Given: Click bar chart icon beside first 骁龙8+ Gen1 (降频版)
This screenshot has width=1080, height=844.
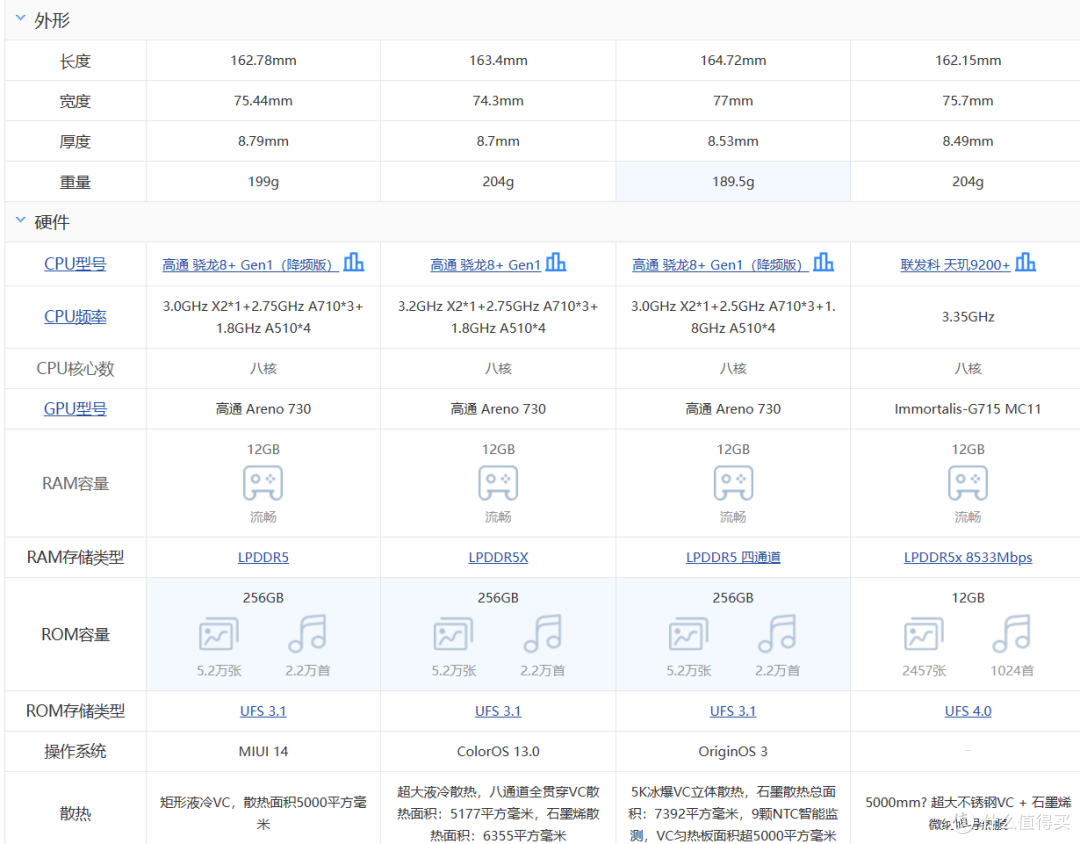Looking at the screenshot, I should [354, 262].
